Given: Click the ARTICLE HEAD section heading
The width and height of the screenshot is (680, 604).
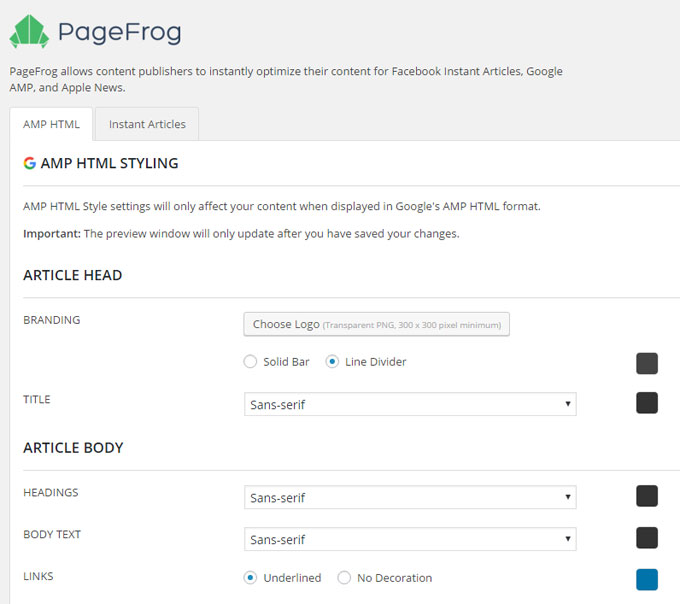Looking at the screenshot, I should [x=72, y=275].
